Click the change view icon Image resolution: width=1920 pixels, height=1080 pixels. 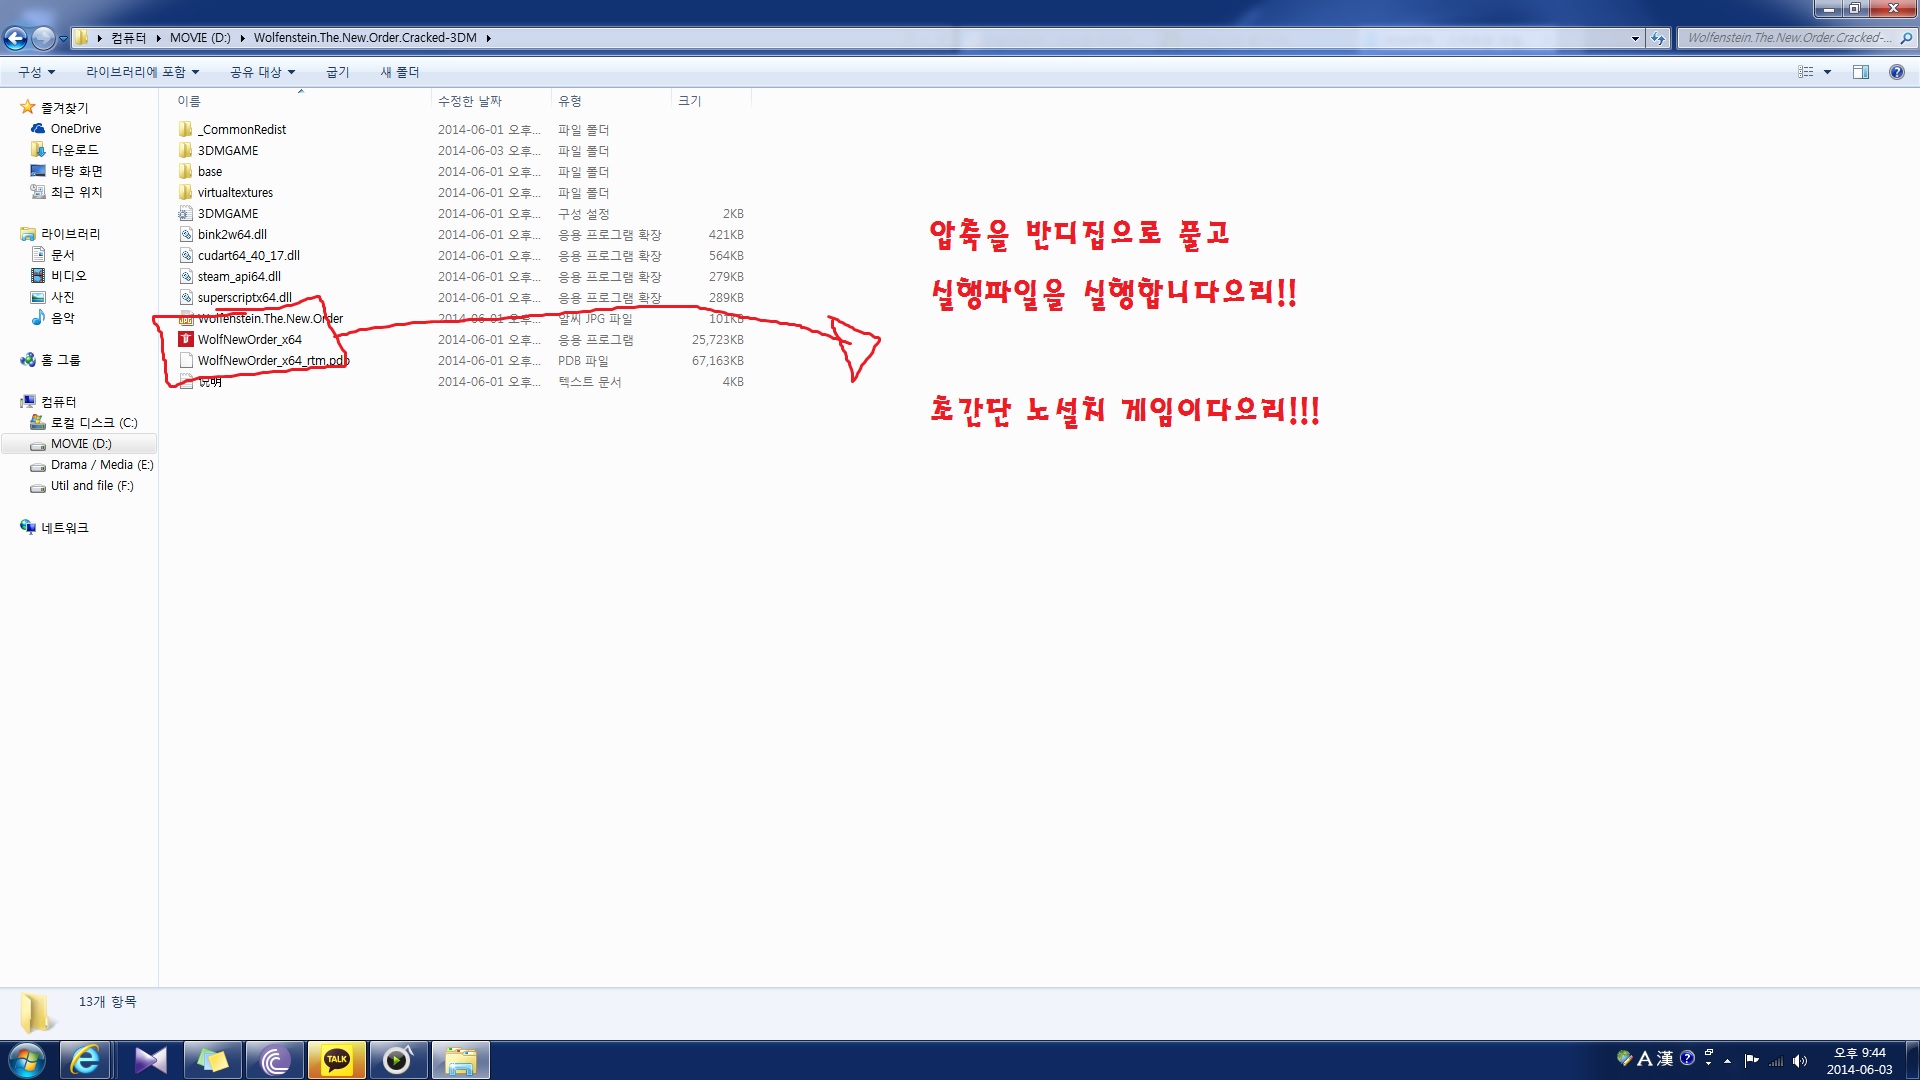click(x=1805, y=72)
